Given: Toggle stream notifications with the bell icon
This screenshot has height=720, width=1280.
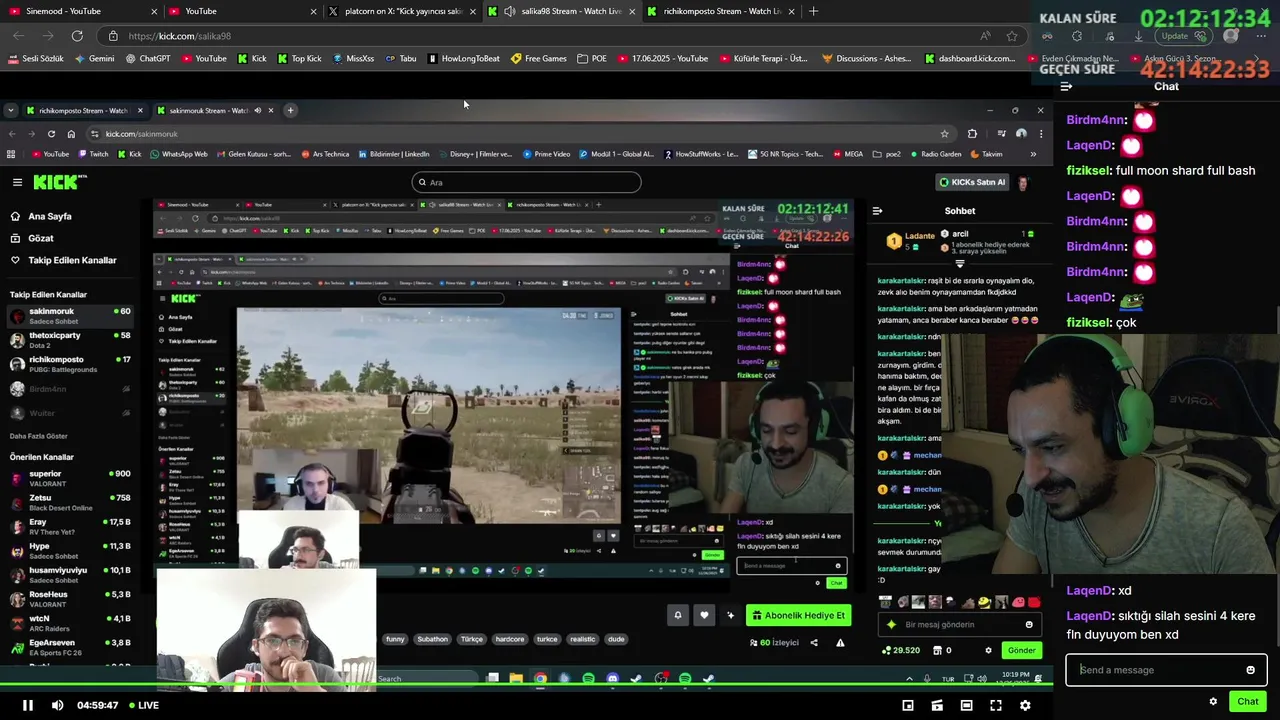Looking at the screenshot, I should (x=678, y=615).
